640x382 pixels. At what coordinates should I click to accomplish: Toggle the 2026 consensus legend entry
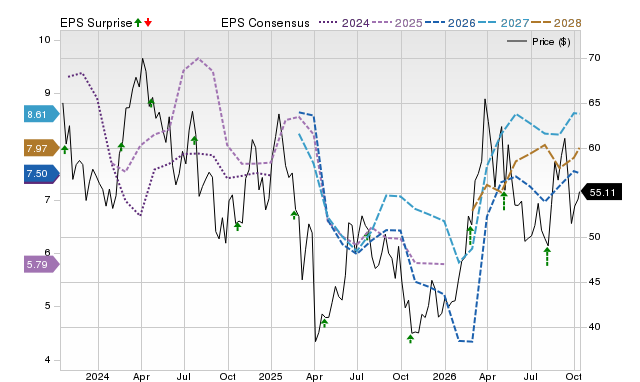(x=450, y=23)
